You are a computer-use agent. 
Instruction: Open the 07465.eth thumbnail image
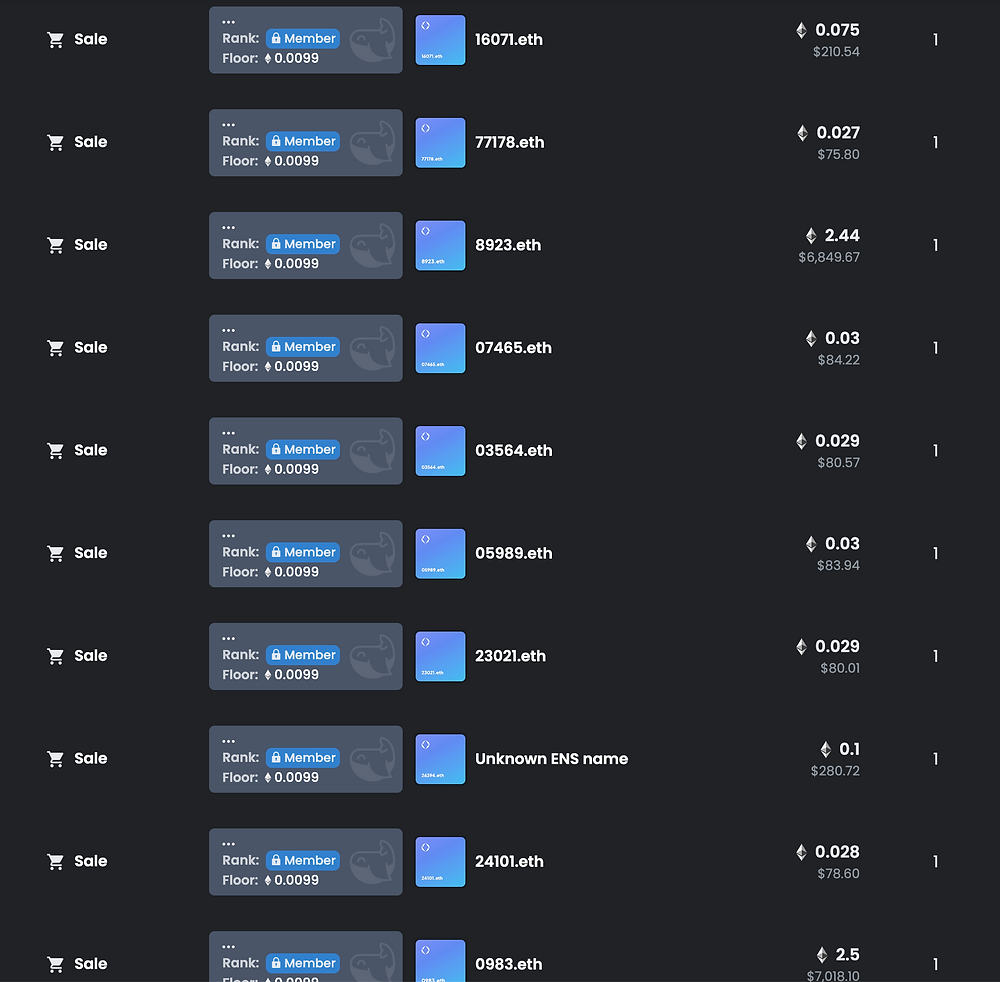[440, 348]
